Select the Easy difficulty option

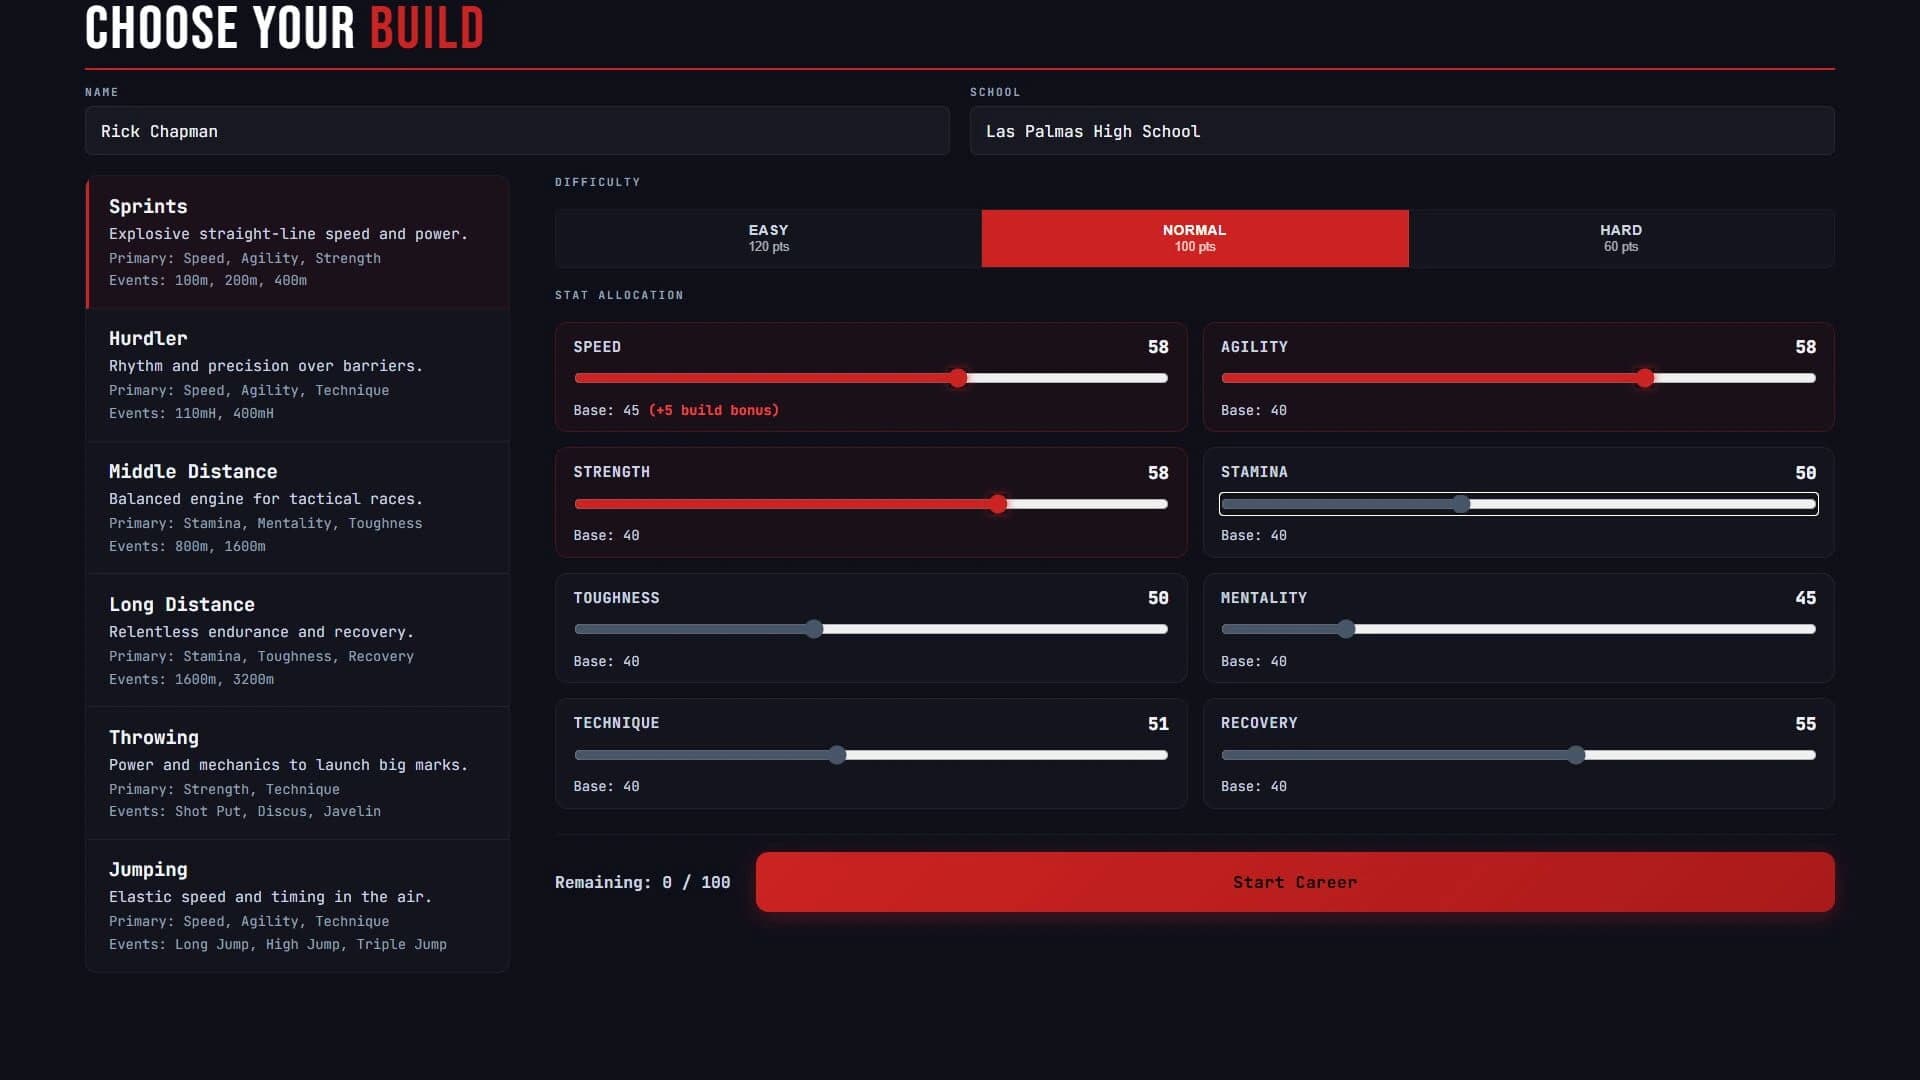tap(769, 238)
